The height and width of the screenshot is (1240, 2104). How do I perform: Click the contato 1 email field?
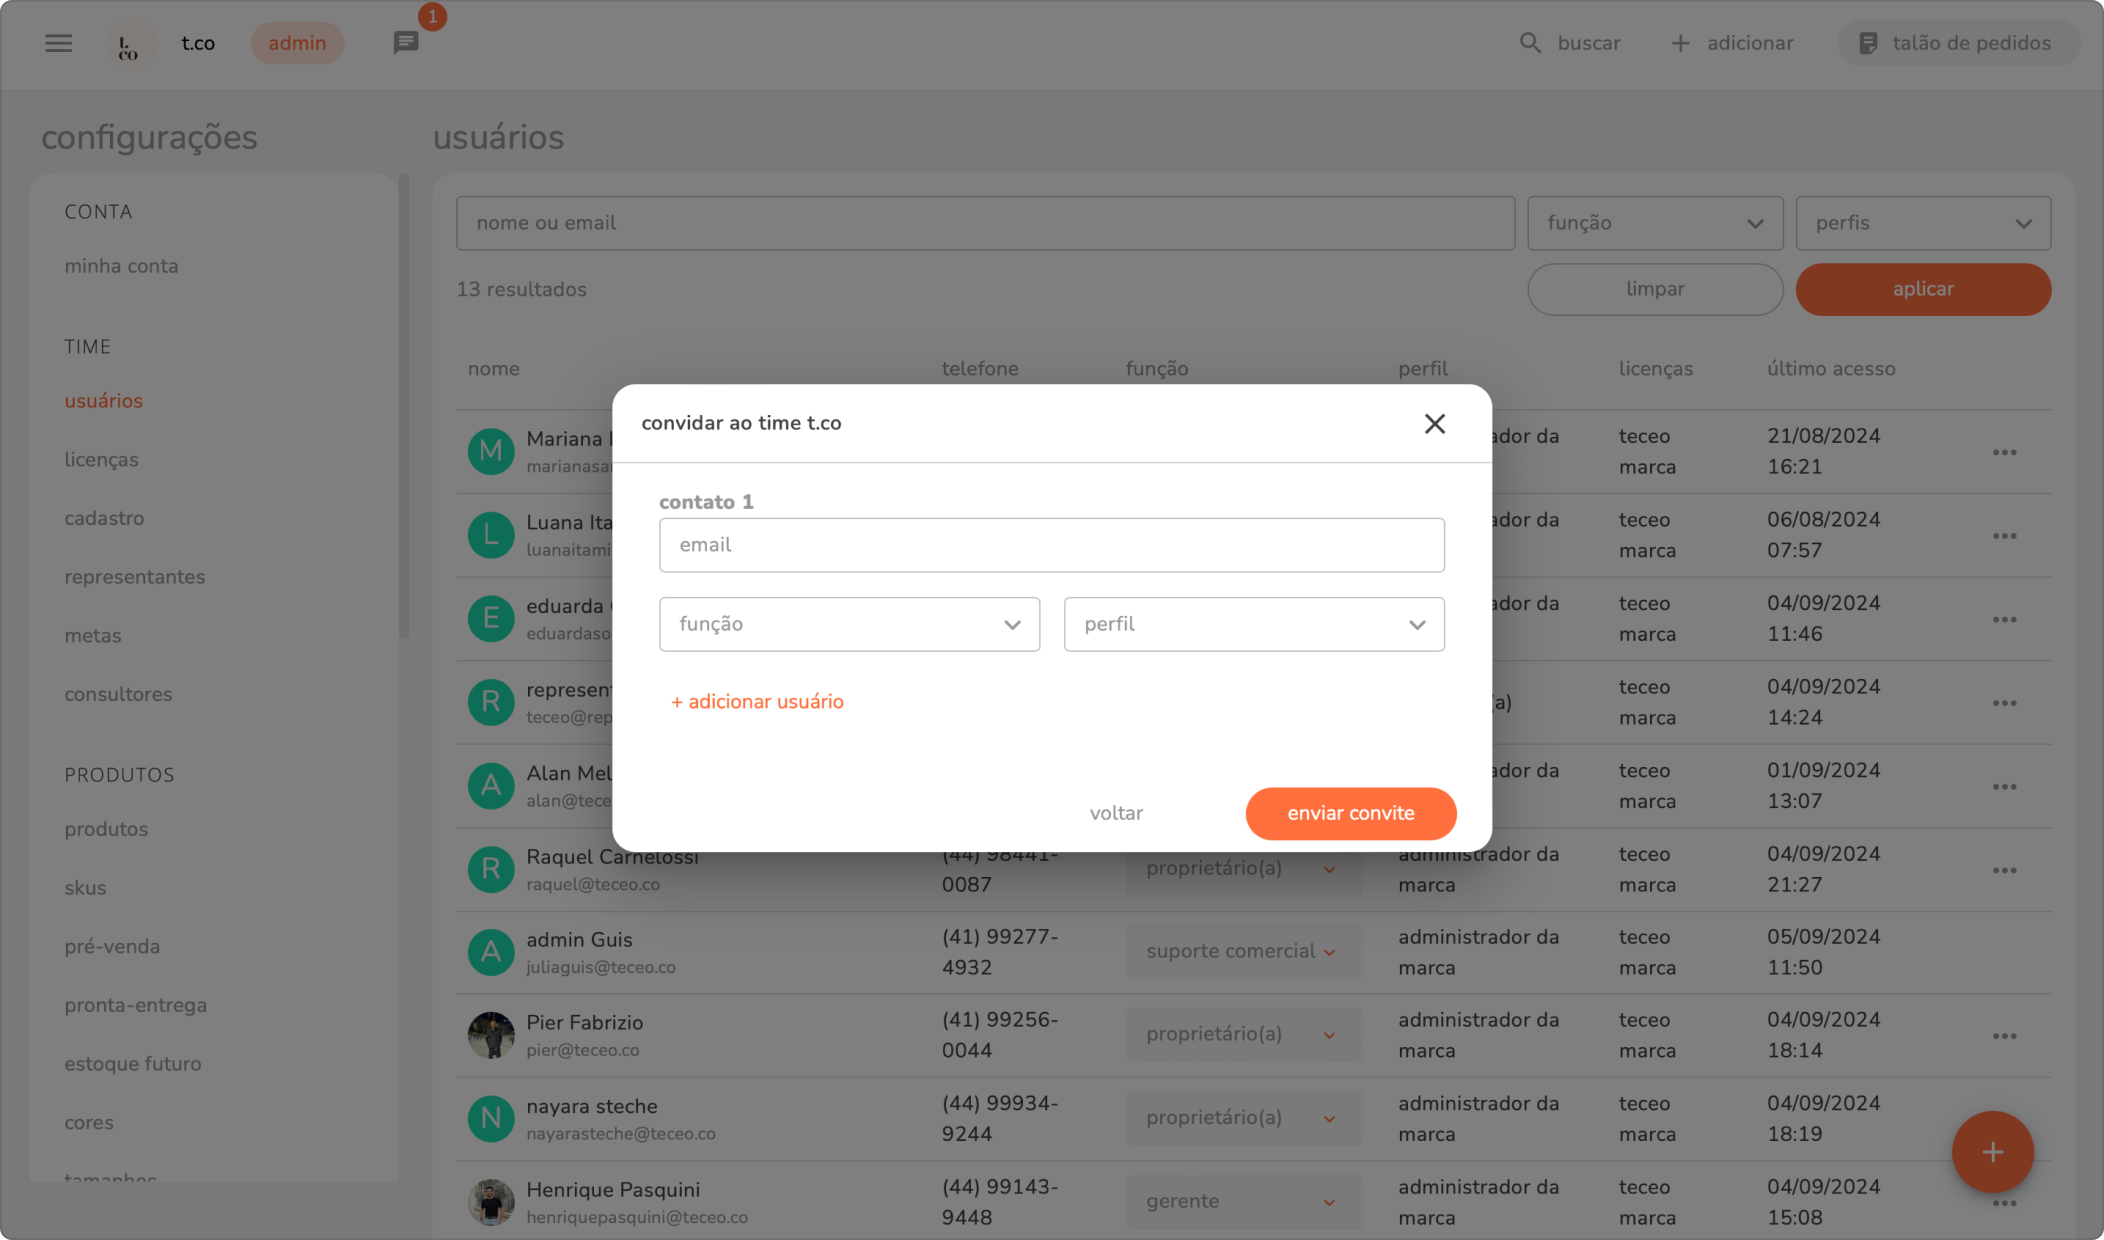pyautogui.click(x=1051, y=545)
